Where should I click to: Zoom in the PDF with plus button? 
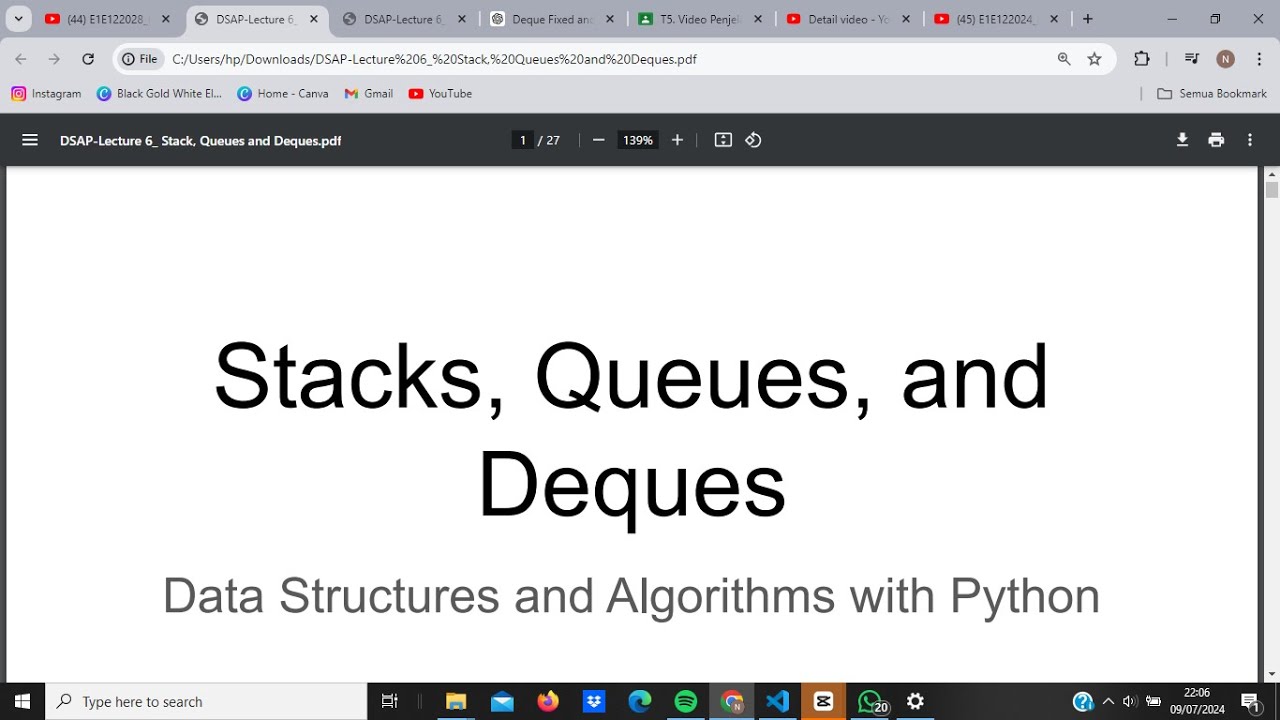pos(677,140)
